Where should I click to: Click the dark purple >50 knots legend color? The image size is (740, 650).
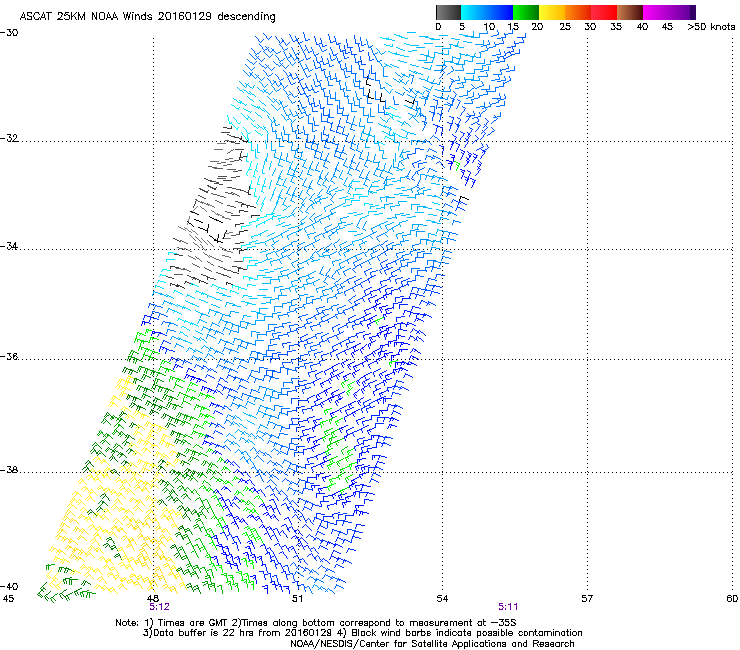pyautogui.click(x=693, y=12)
